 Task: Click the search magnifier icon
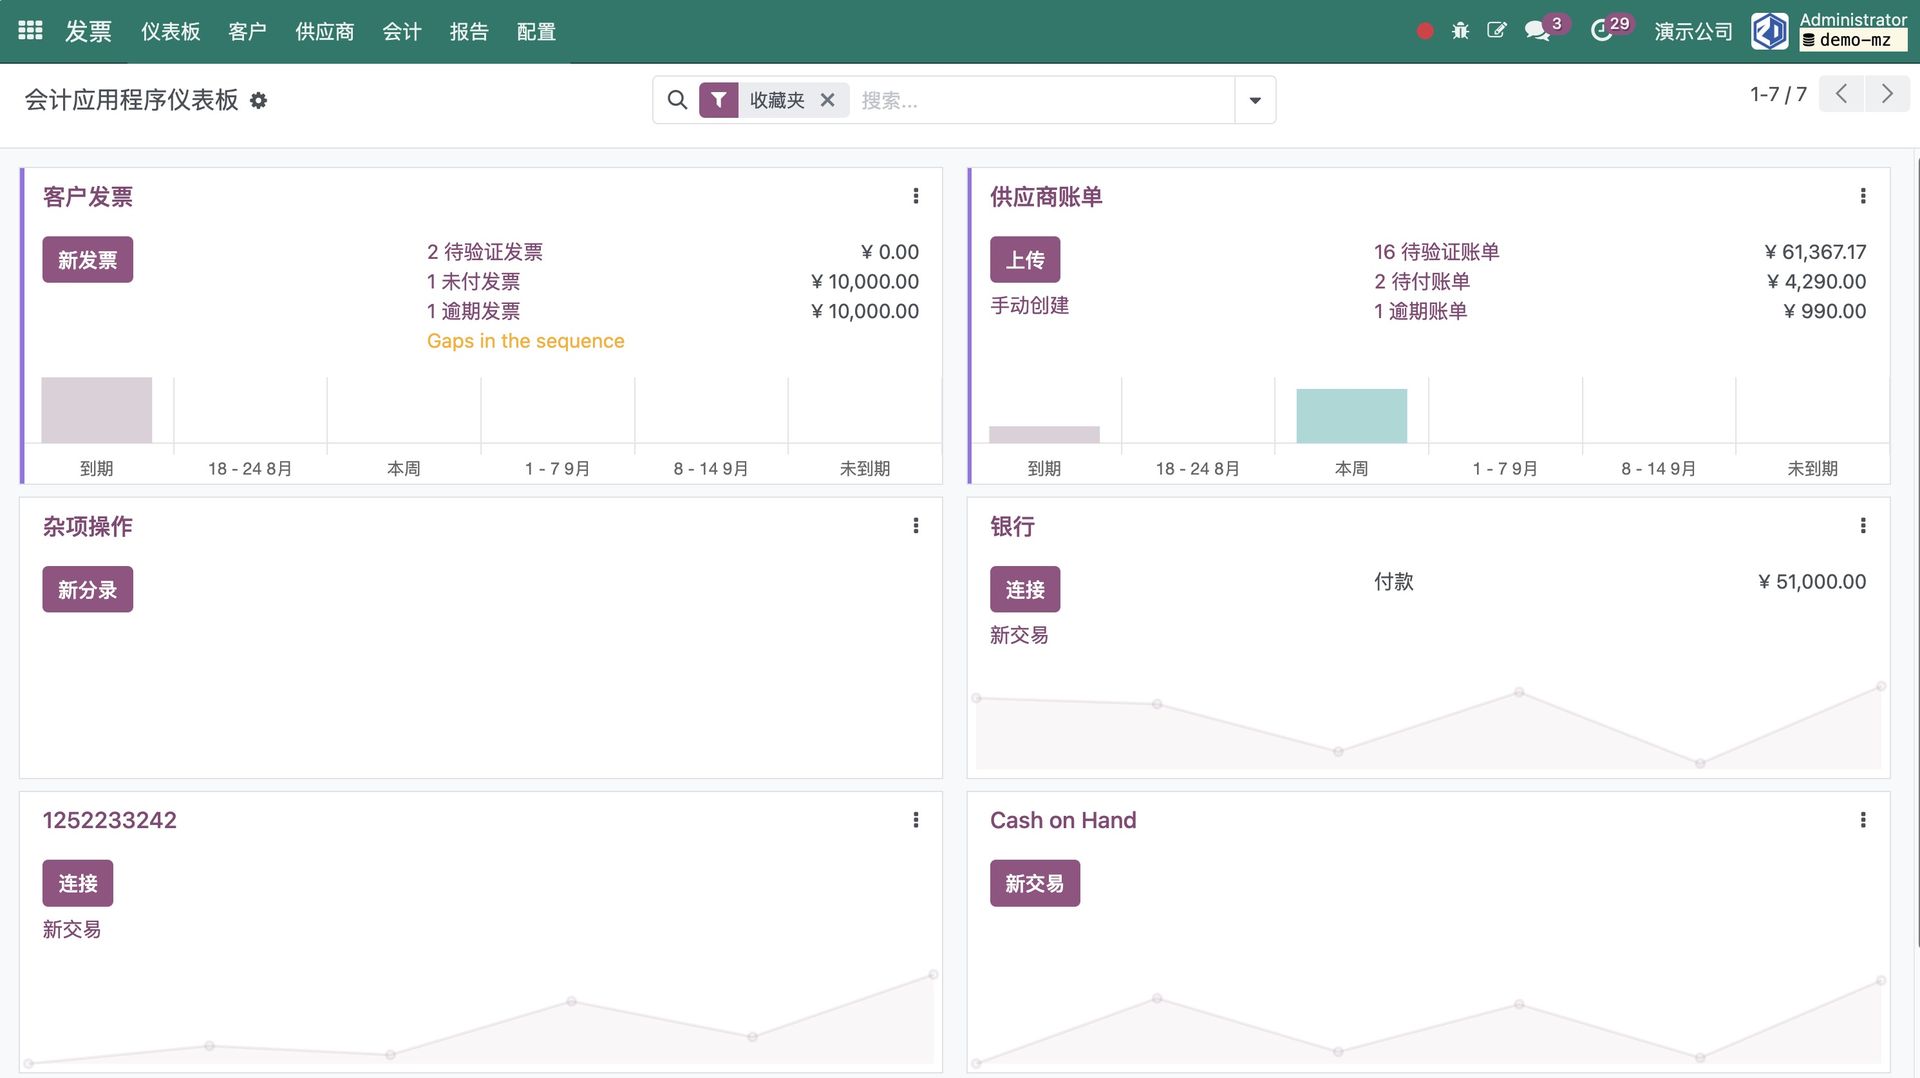(677, 100)
